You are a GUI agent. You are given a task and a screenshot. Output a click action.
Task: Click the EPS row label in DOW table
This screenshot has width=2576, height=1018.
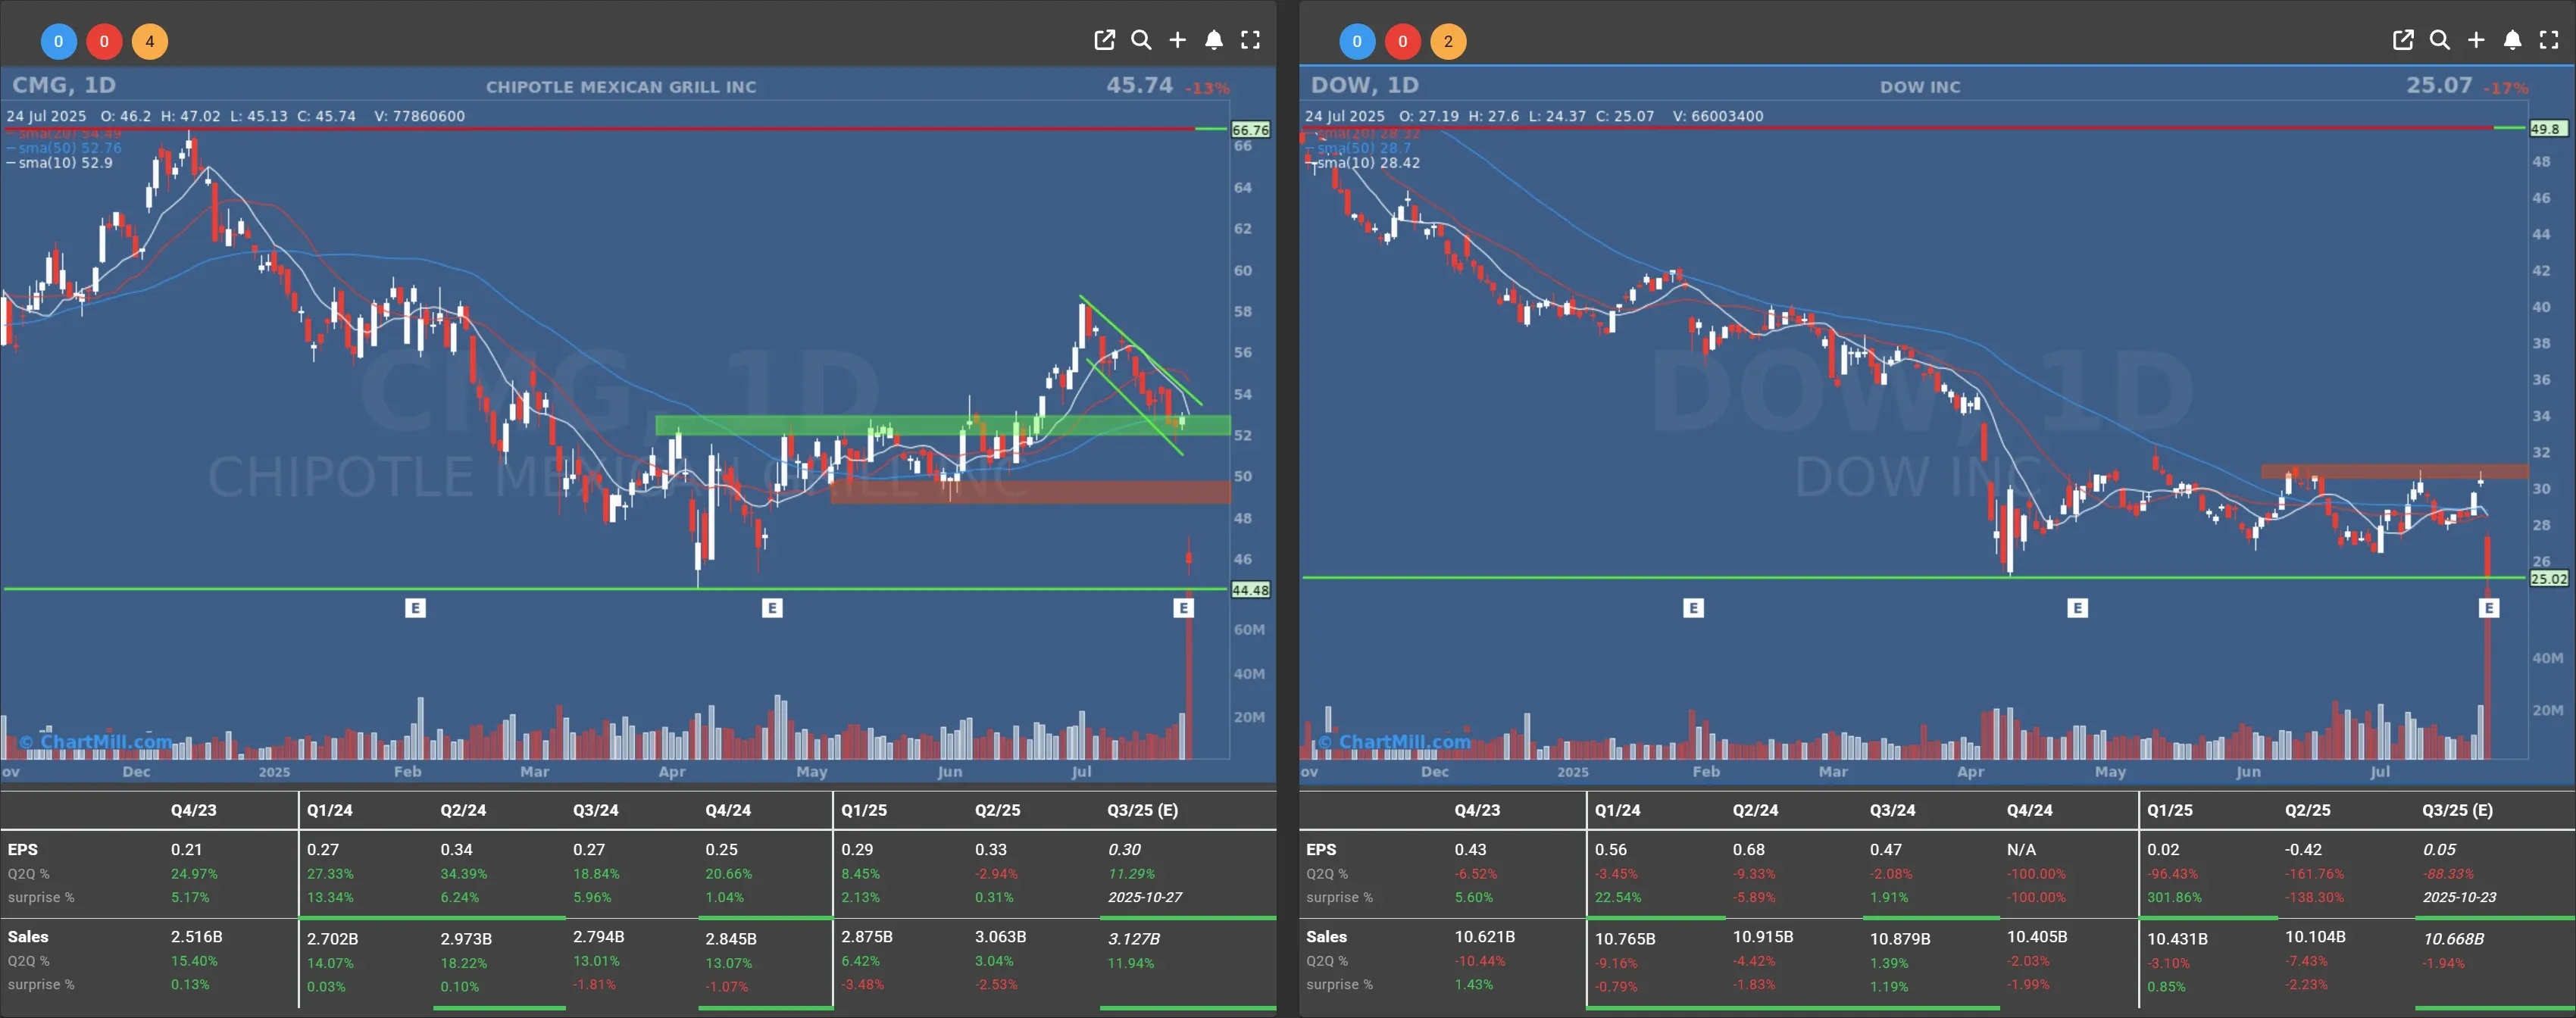(1321, 849)
